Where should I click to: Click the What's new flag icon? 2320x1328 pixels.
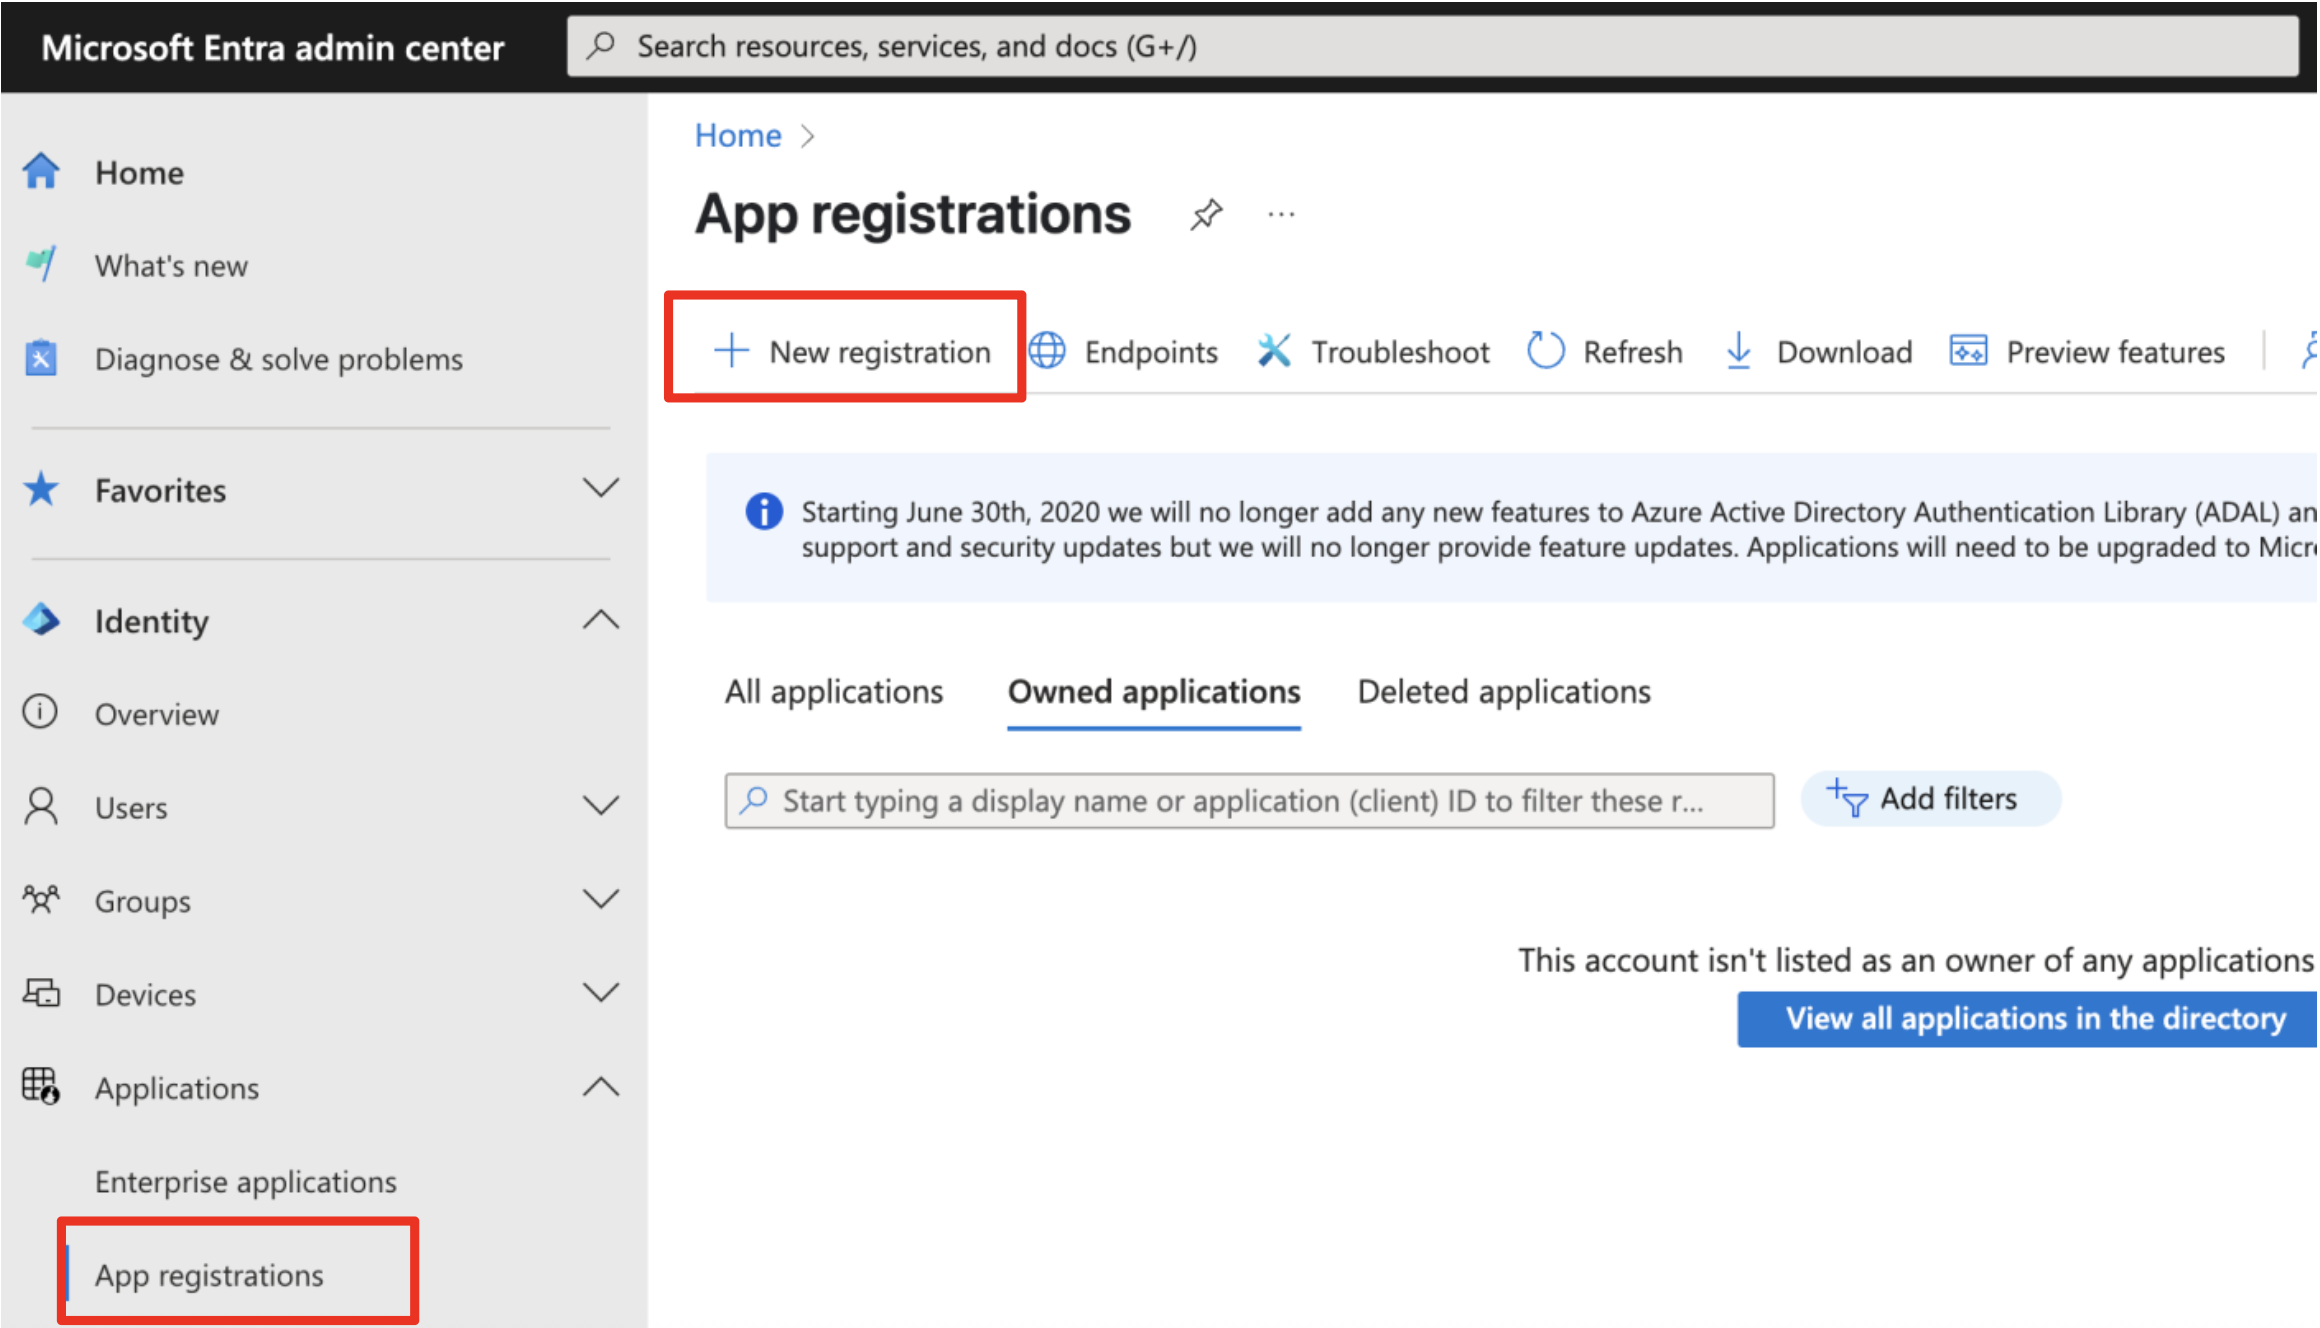click(41, 264)
